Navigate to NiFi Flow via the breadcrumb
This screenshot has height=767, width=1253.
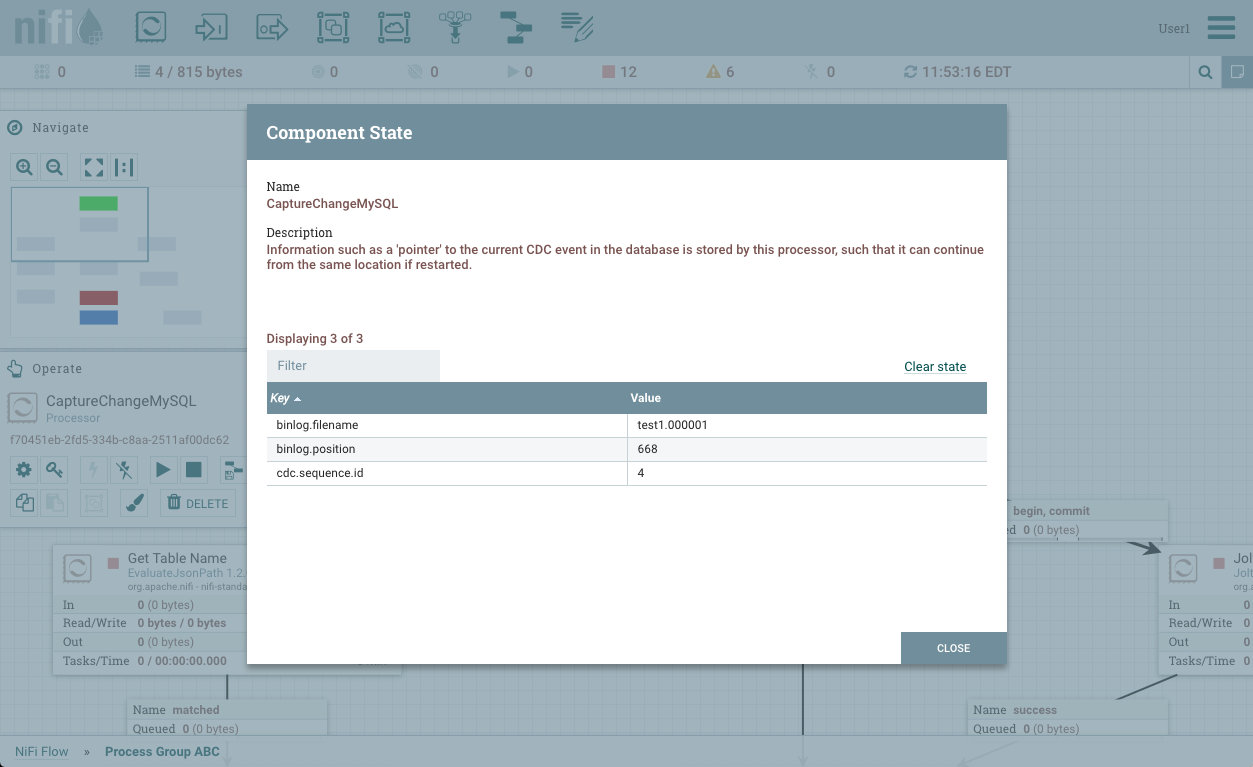41,751
